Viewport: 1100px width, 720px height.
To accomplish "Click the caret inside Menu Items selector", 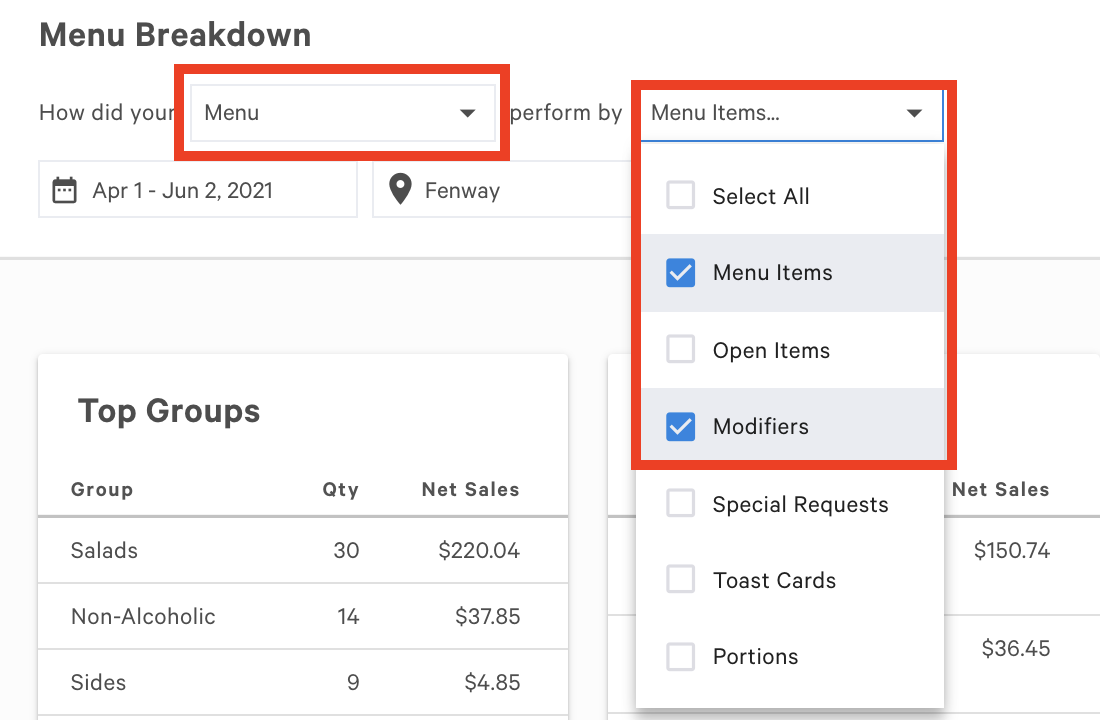I will (913, 114).
